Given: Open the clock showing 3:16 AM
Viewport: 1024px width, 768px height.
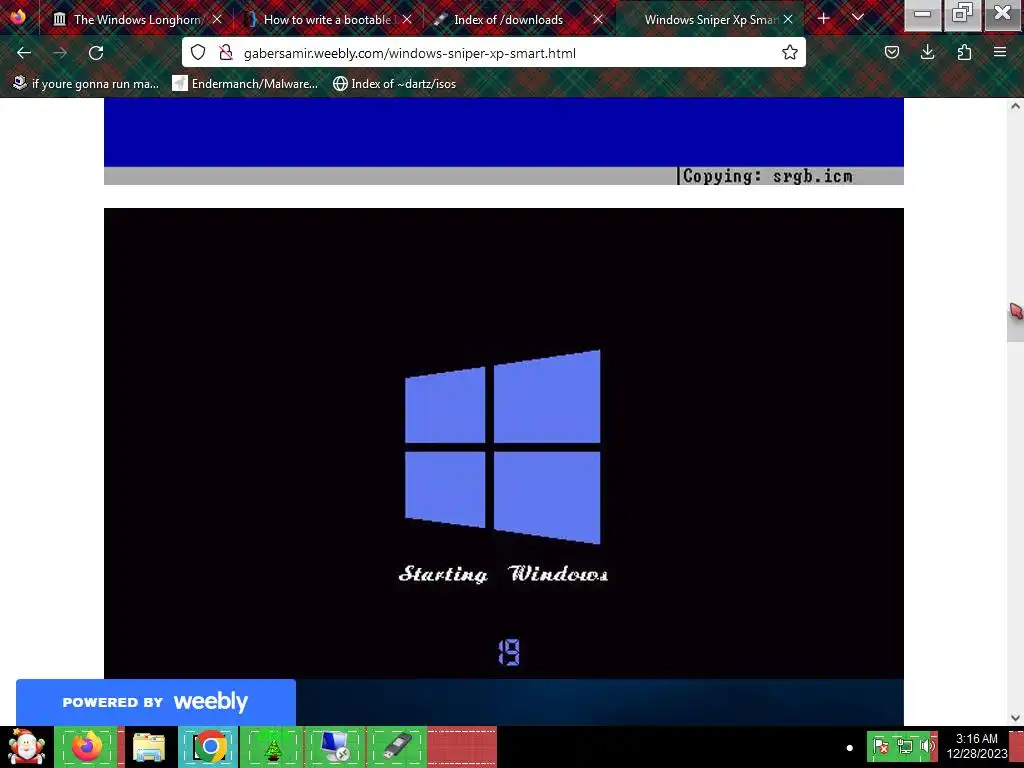Looking at the screenshot, I should (977, 746).
